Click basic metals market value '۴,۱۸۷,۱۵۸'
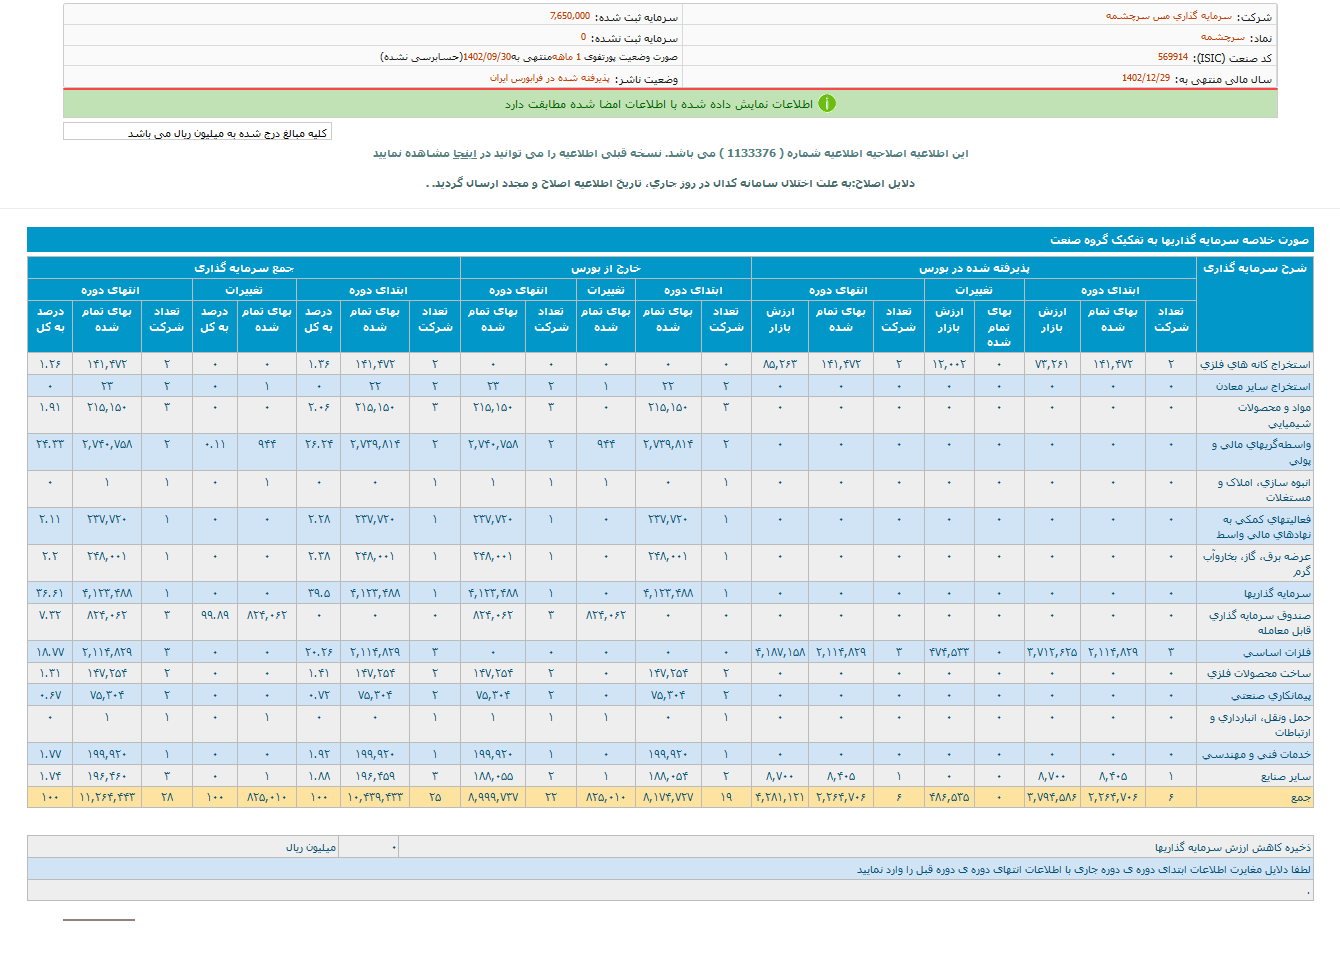 pyautogui.click(x=780, y=652)
